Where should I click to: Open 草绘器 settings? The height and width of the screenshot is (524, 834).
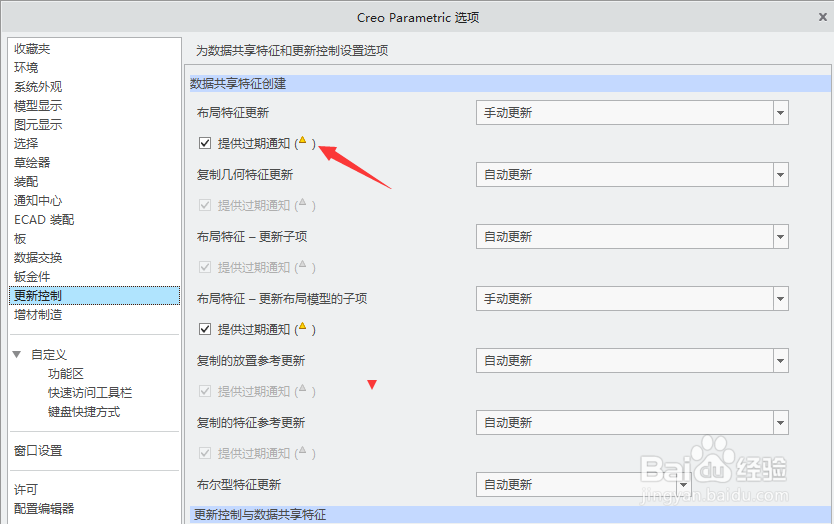[32, 163]
